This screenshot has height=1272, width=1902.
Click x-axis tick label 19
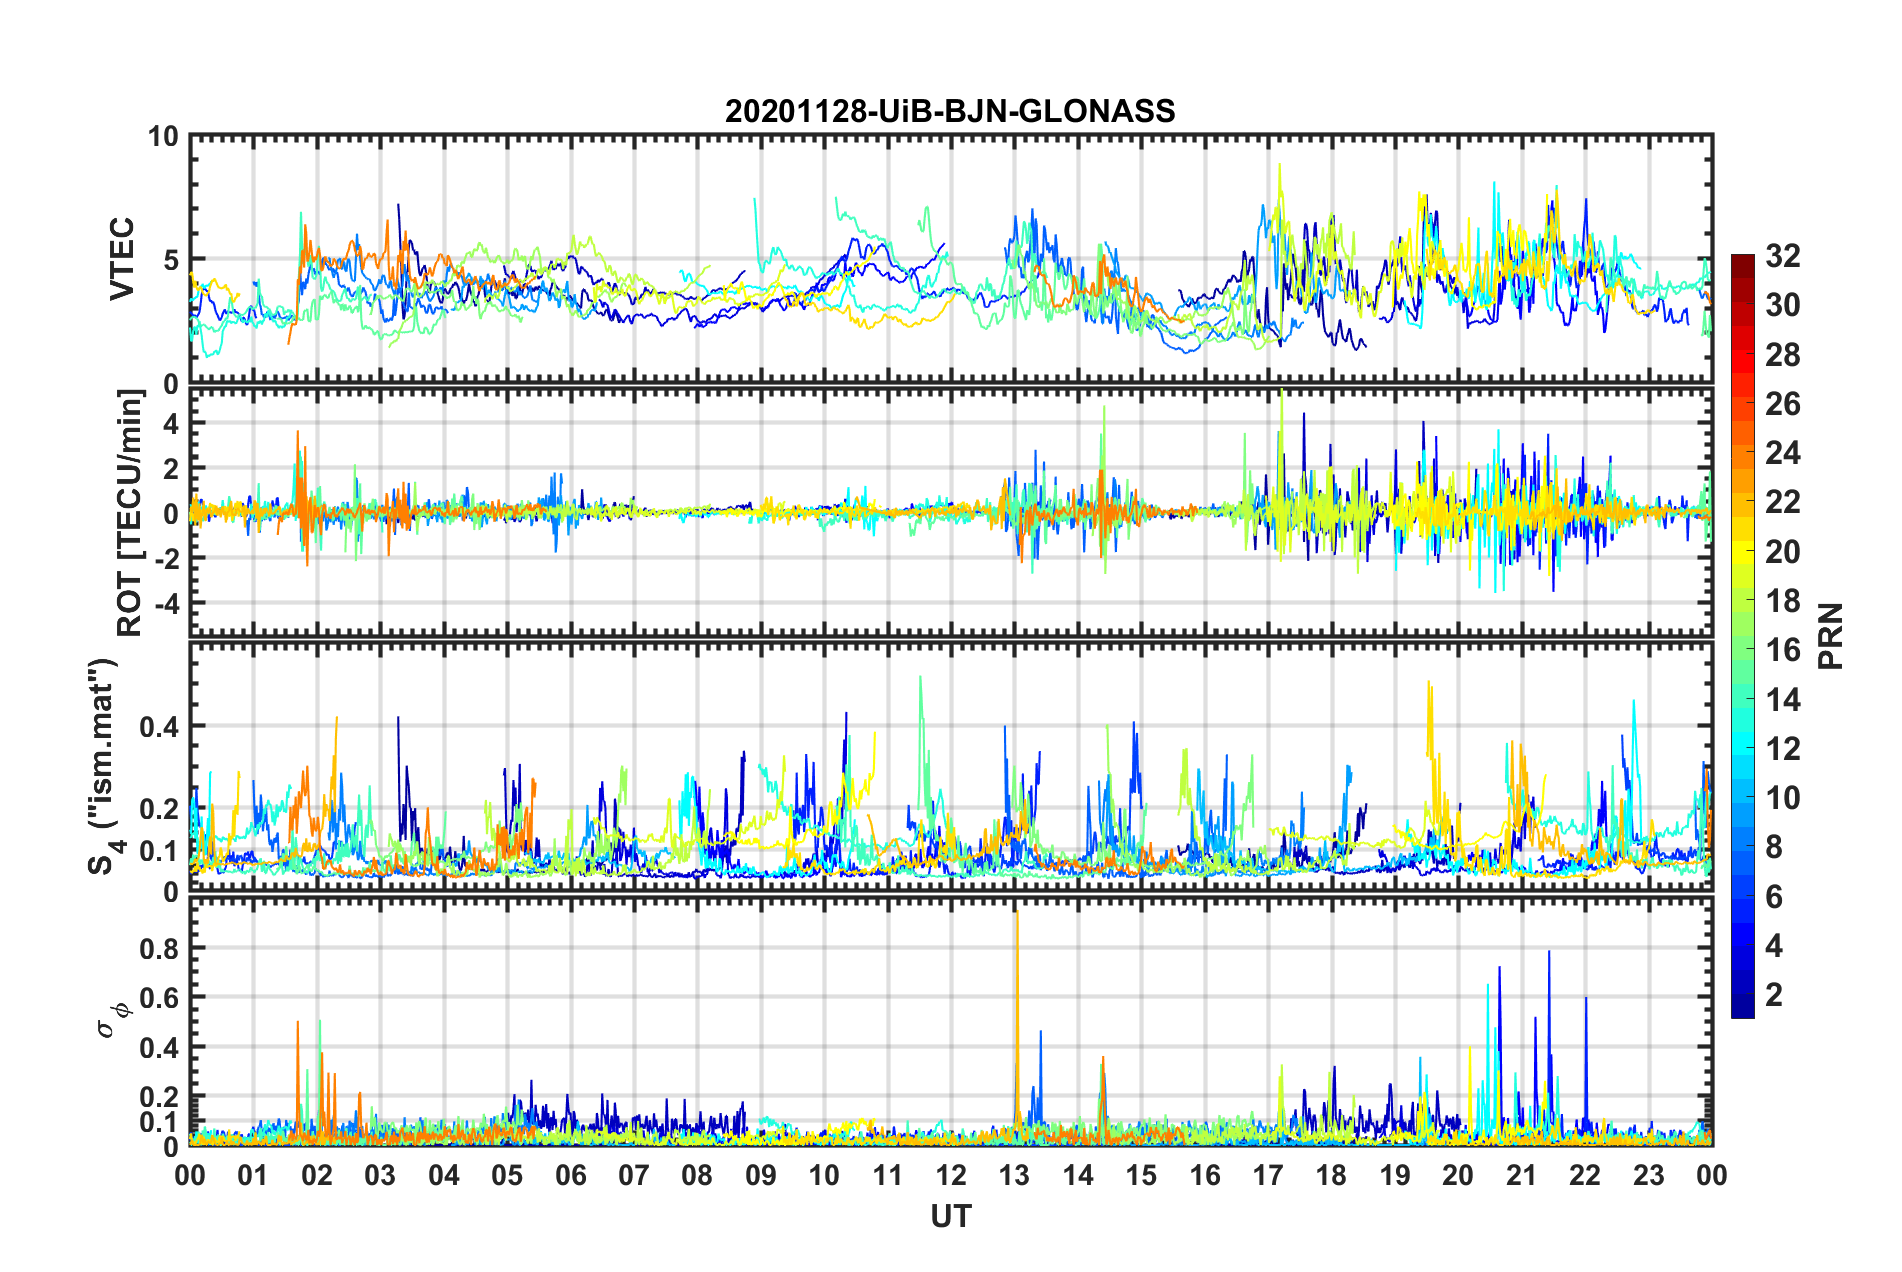coord(1395,1175)
